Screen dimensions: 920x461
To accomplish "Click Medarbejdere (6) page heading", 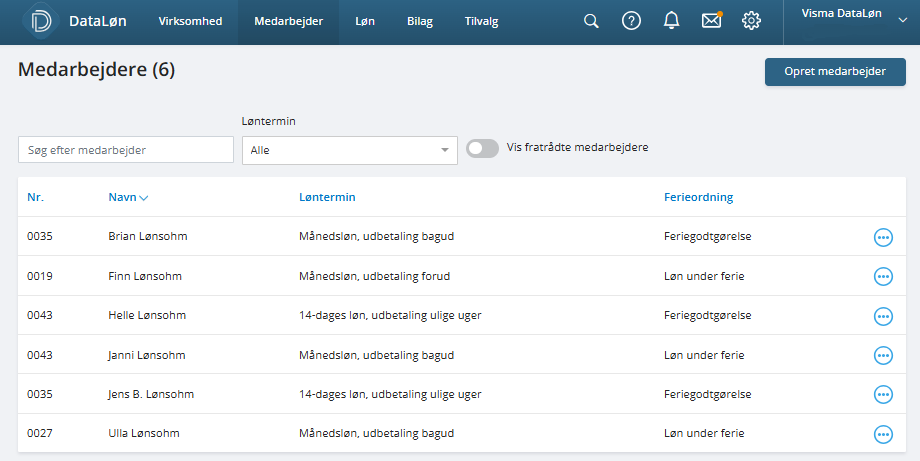I will tap(97, 70).
